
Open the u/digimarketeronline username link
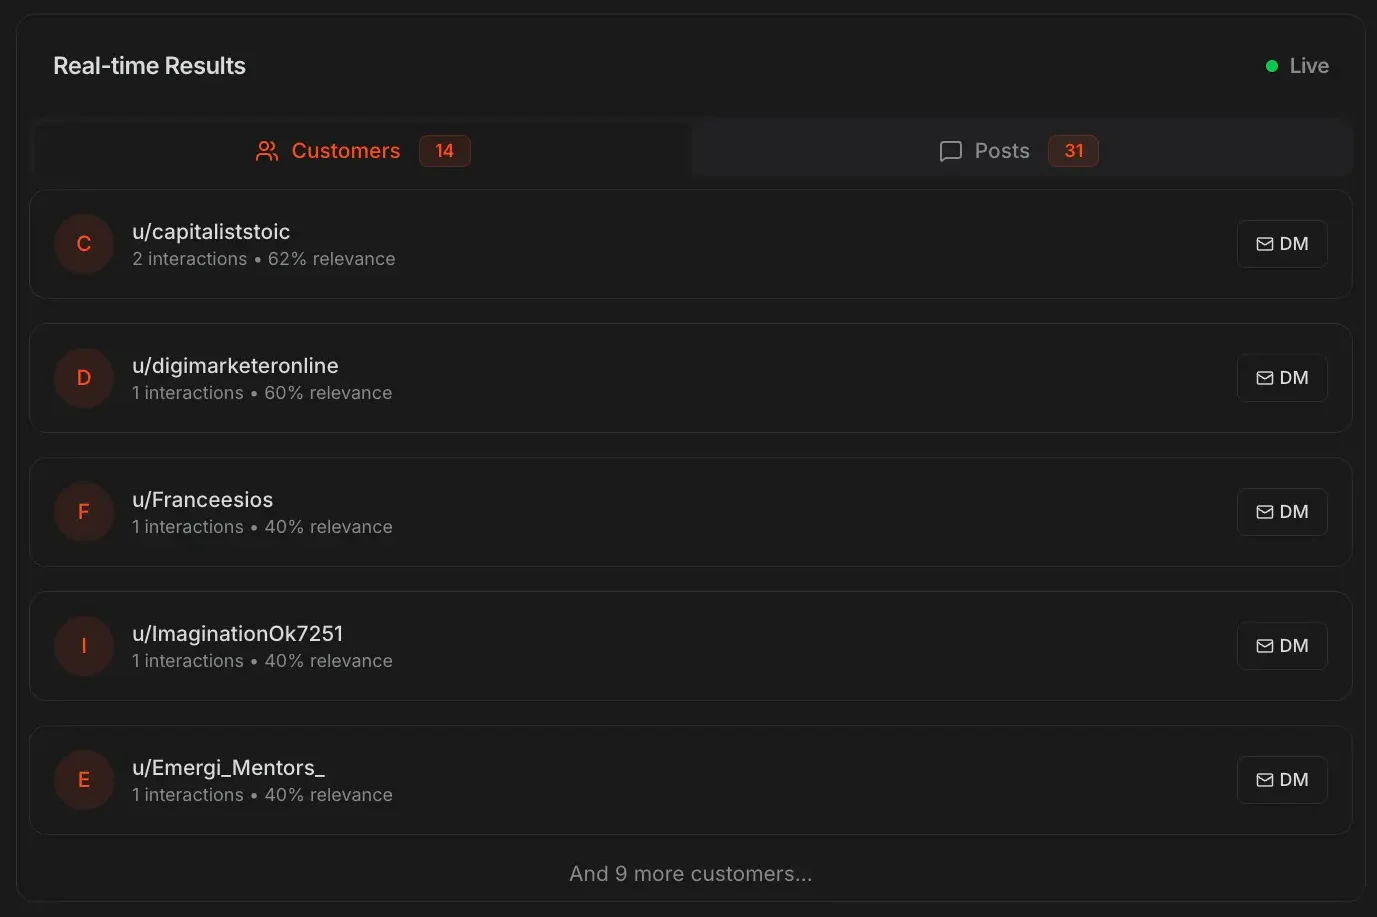pyautogui.click(x=235, y=365)
